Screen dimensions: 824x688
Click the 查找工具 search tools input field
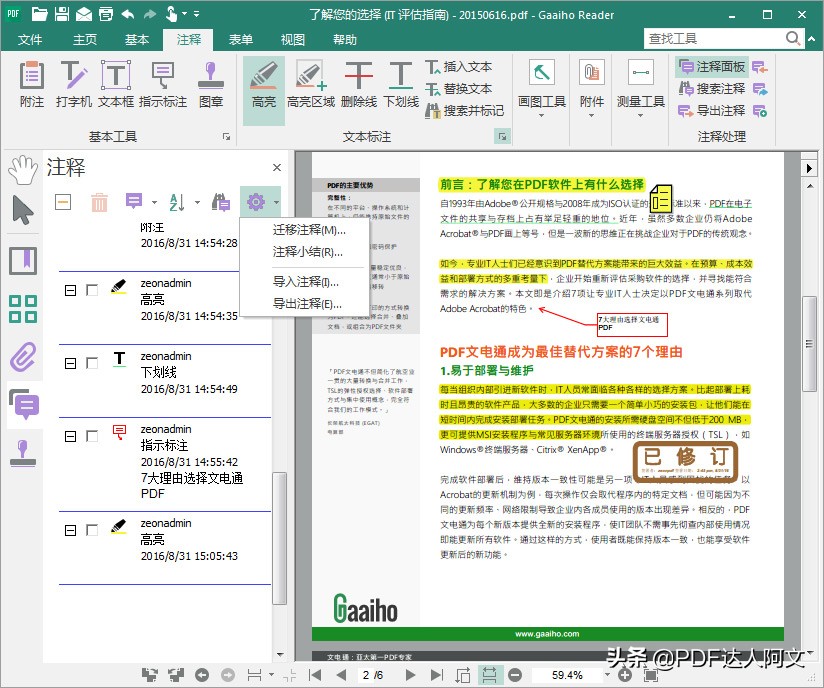point(714,38)
